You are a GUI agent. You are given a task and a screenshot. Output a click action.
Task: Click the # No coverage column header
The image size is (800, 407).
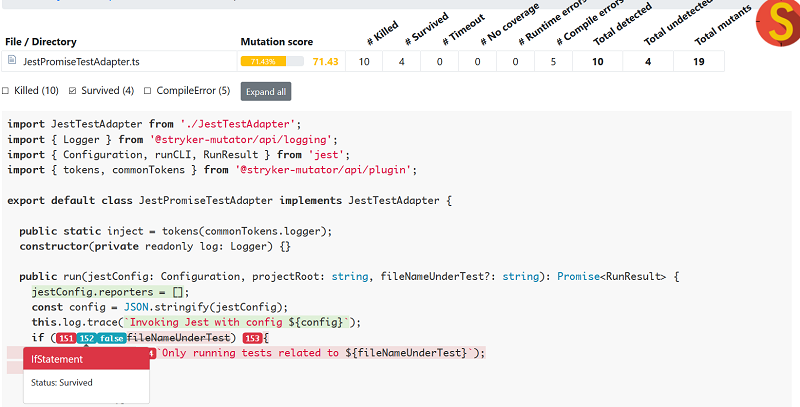[510, 24]
